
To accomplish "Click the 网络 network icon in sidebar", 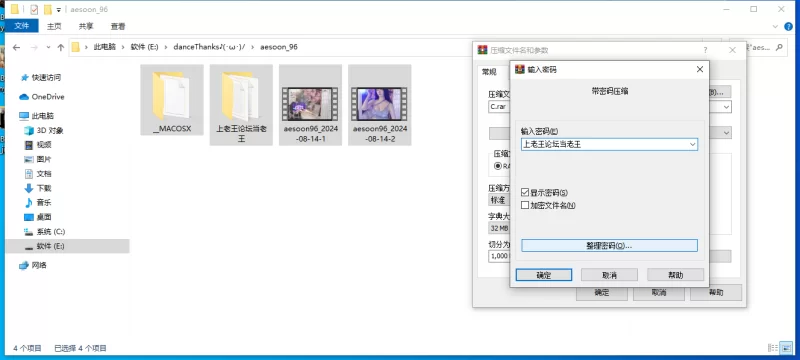I will pos(23,265).
